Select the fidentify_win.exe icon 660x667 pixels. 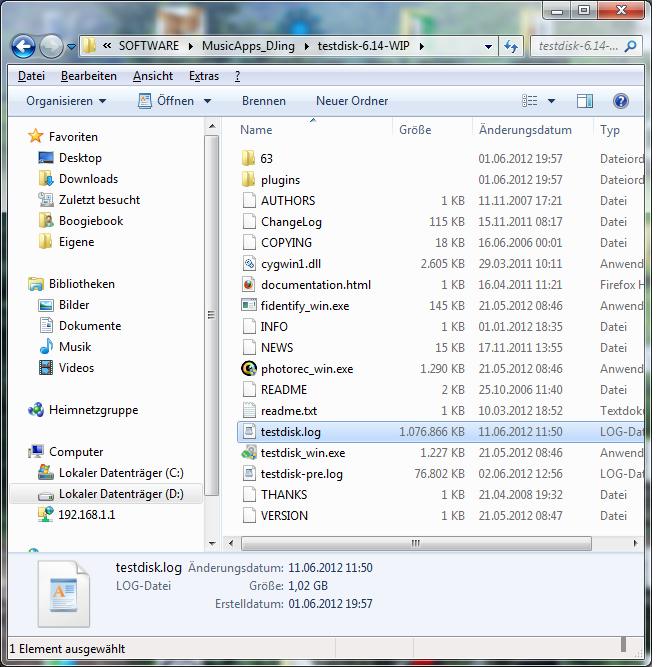pyautogui.click(x=249, y=305)
